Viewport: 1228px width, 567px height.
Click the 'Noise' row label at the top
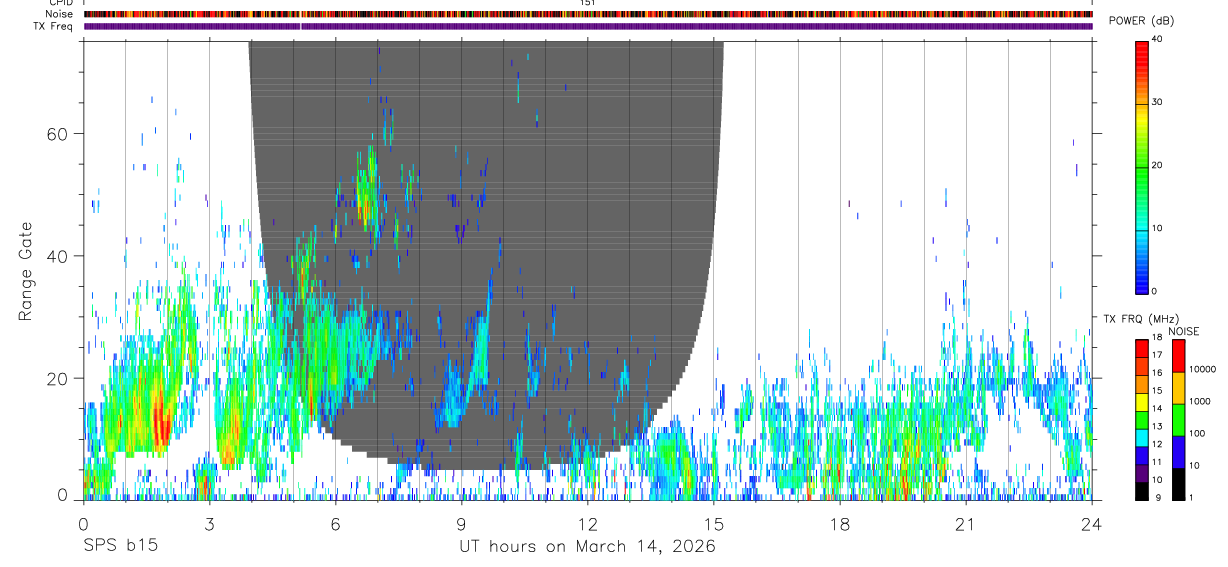pyautogui.click(x=59, y=14)
